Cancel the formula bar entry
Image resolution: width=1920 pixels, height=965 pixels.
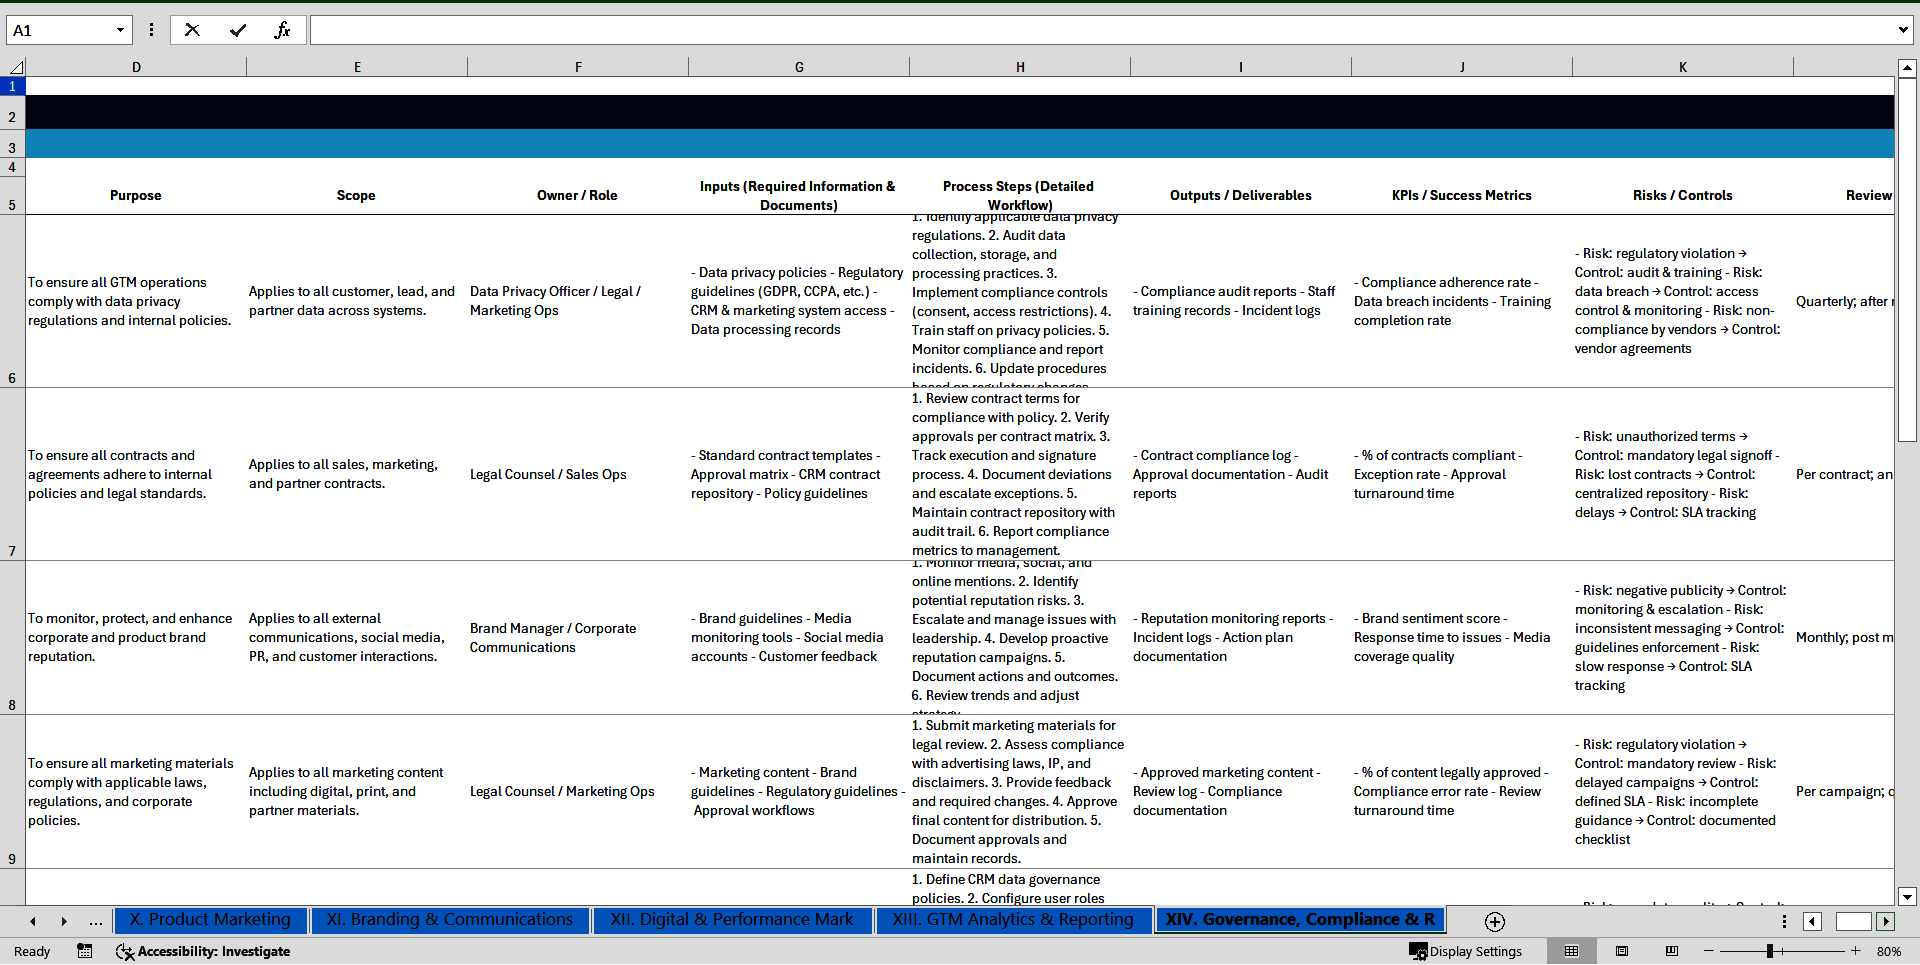click(192, 30)
